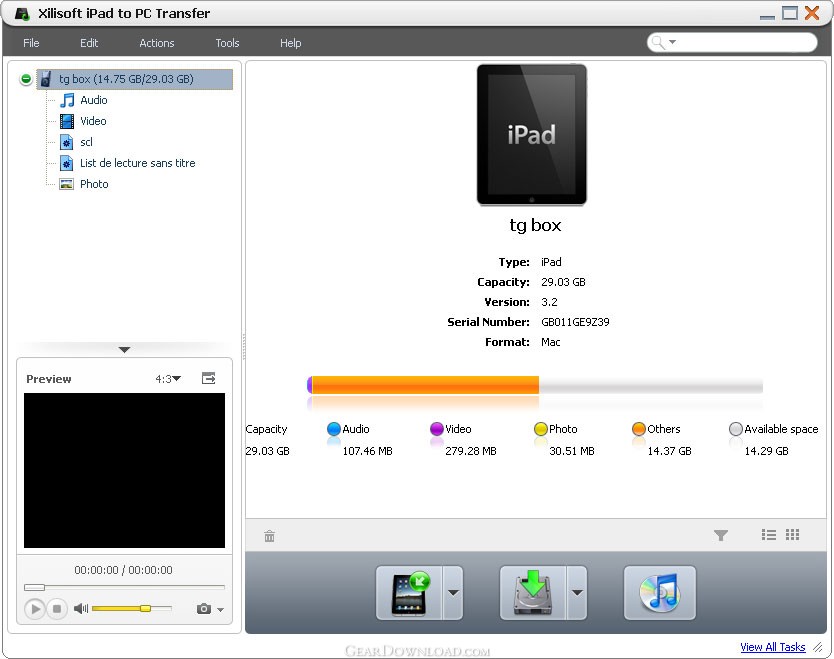834x659 pixels.
Task: Select the scl playlist
Action: (x=86, y=142)
